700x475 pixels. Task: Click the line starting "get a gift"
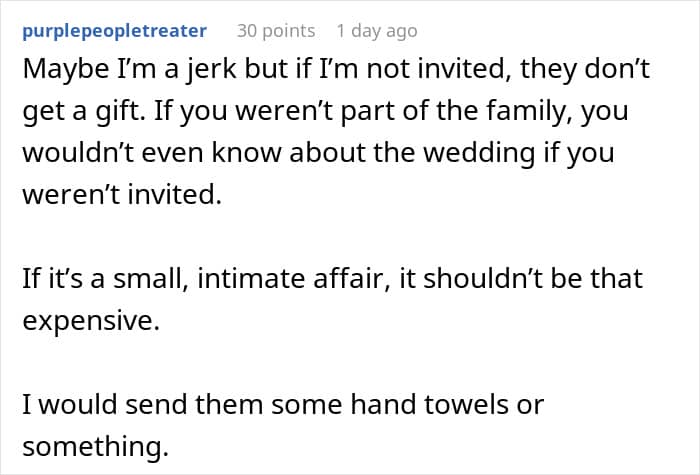324,111
